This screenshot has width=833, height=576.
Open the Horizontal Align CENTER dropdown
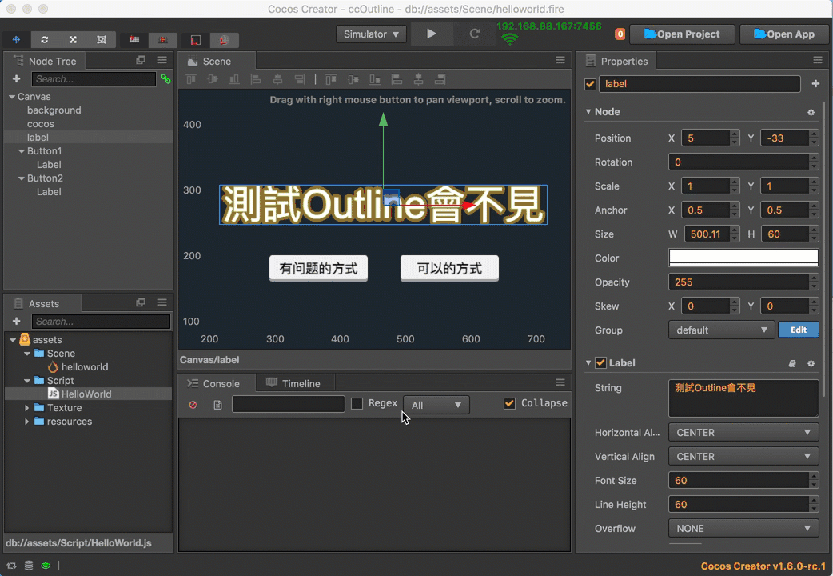click(743, 433)
